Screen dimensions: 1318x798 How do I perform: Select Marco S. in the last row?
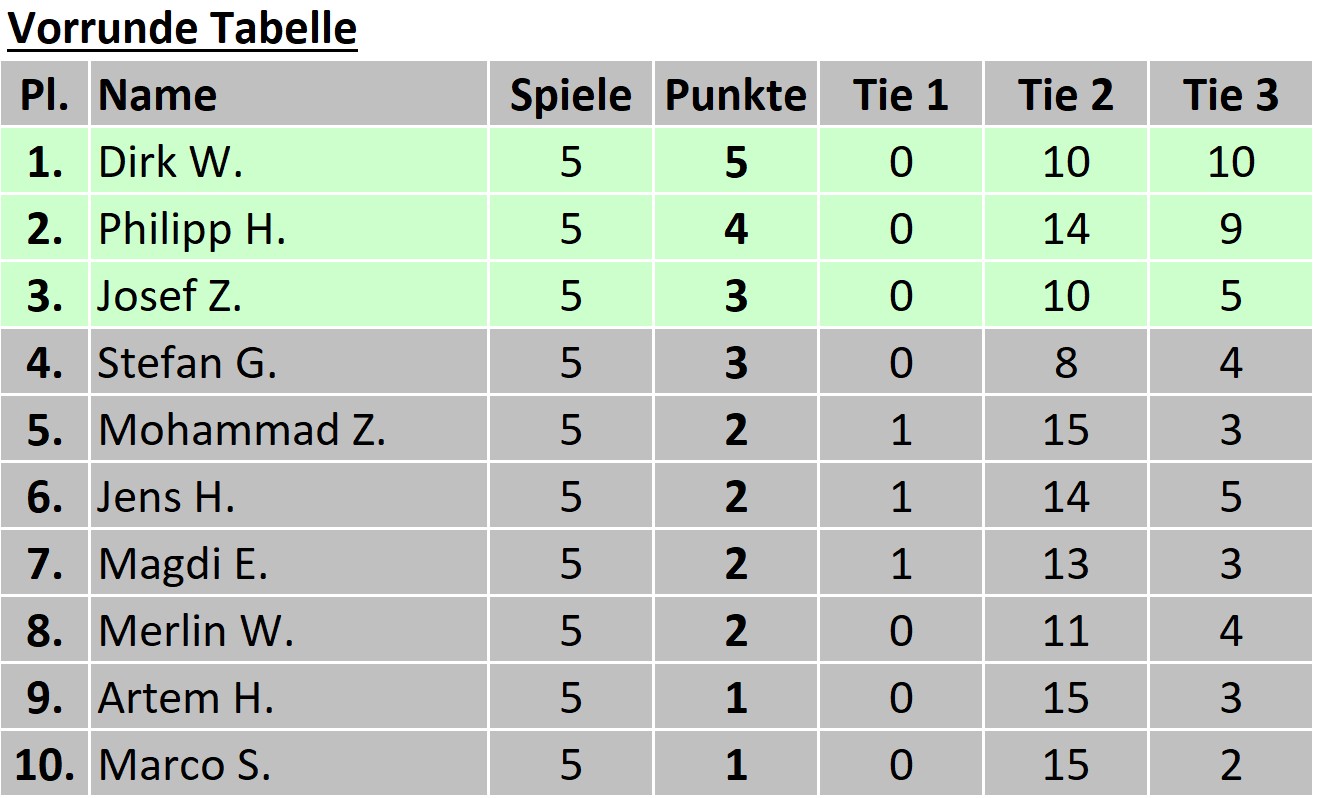185,765
